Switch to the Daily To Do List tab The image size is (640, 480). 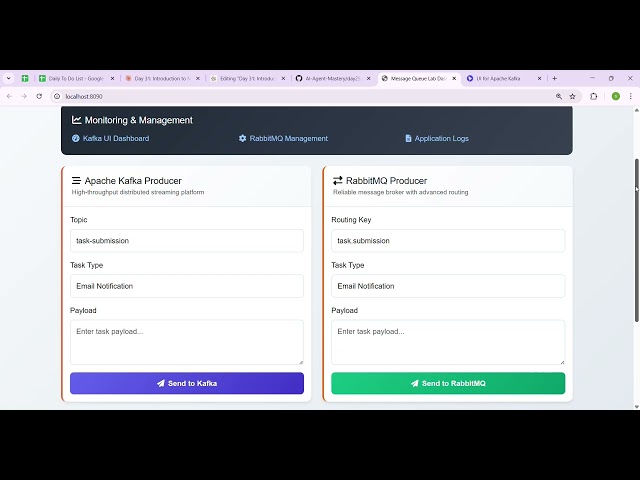point(76,78)
